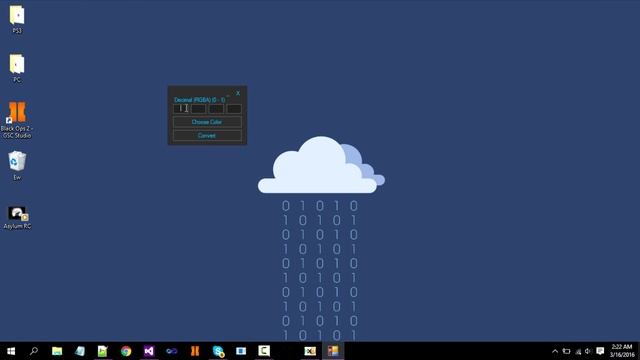The height and width of the screenshot is (360, 640).
Task: Click the Convert button
Action: click(207, 136)
